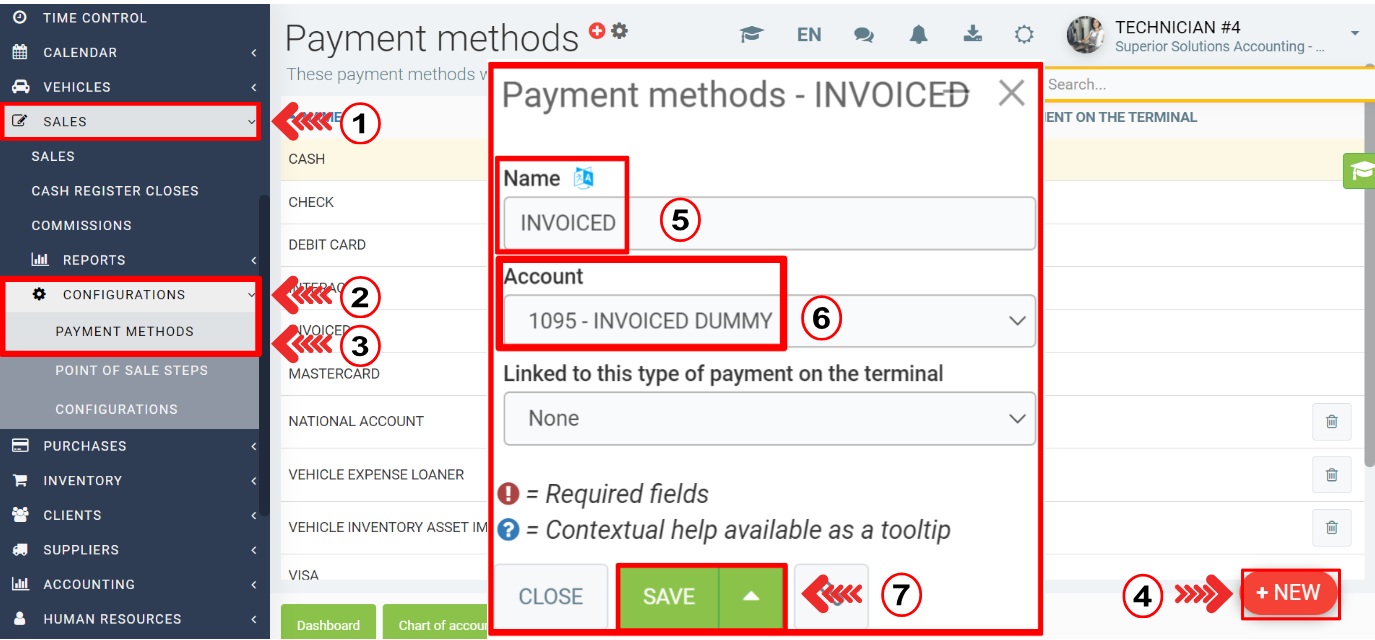Open the Save options arrow
The image size is (1375, 640).
tap(751, 596)
